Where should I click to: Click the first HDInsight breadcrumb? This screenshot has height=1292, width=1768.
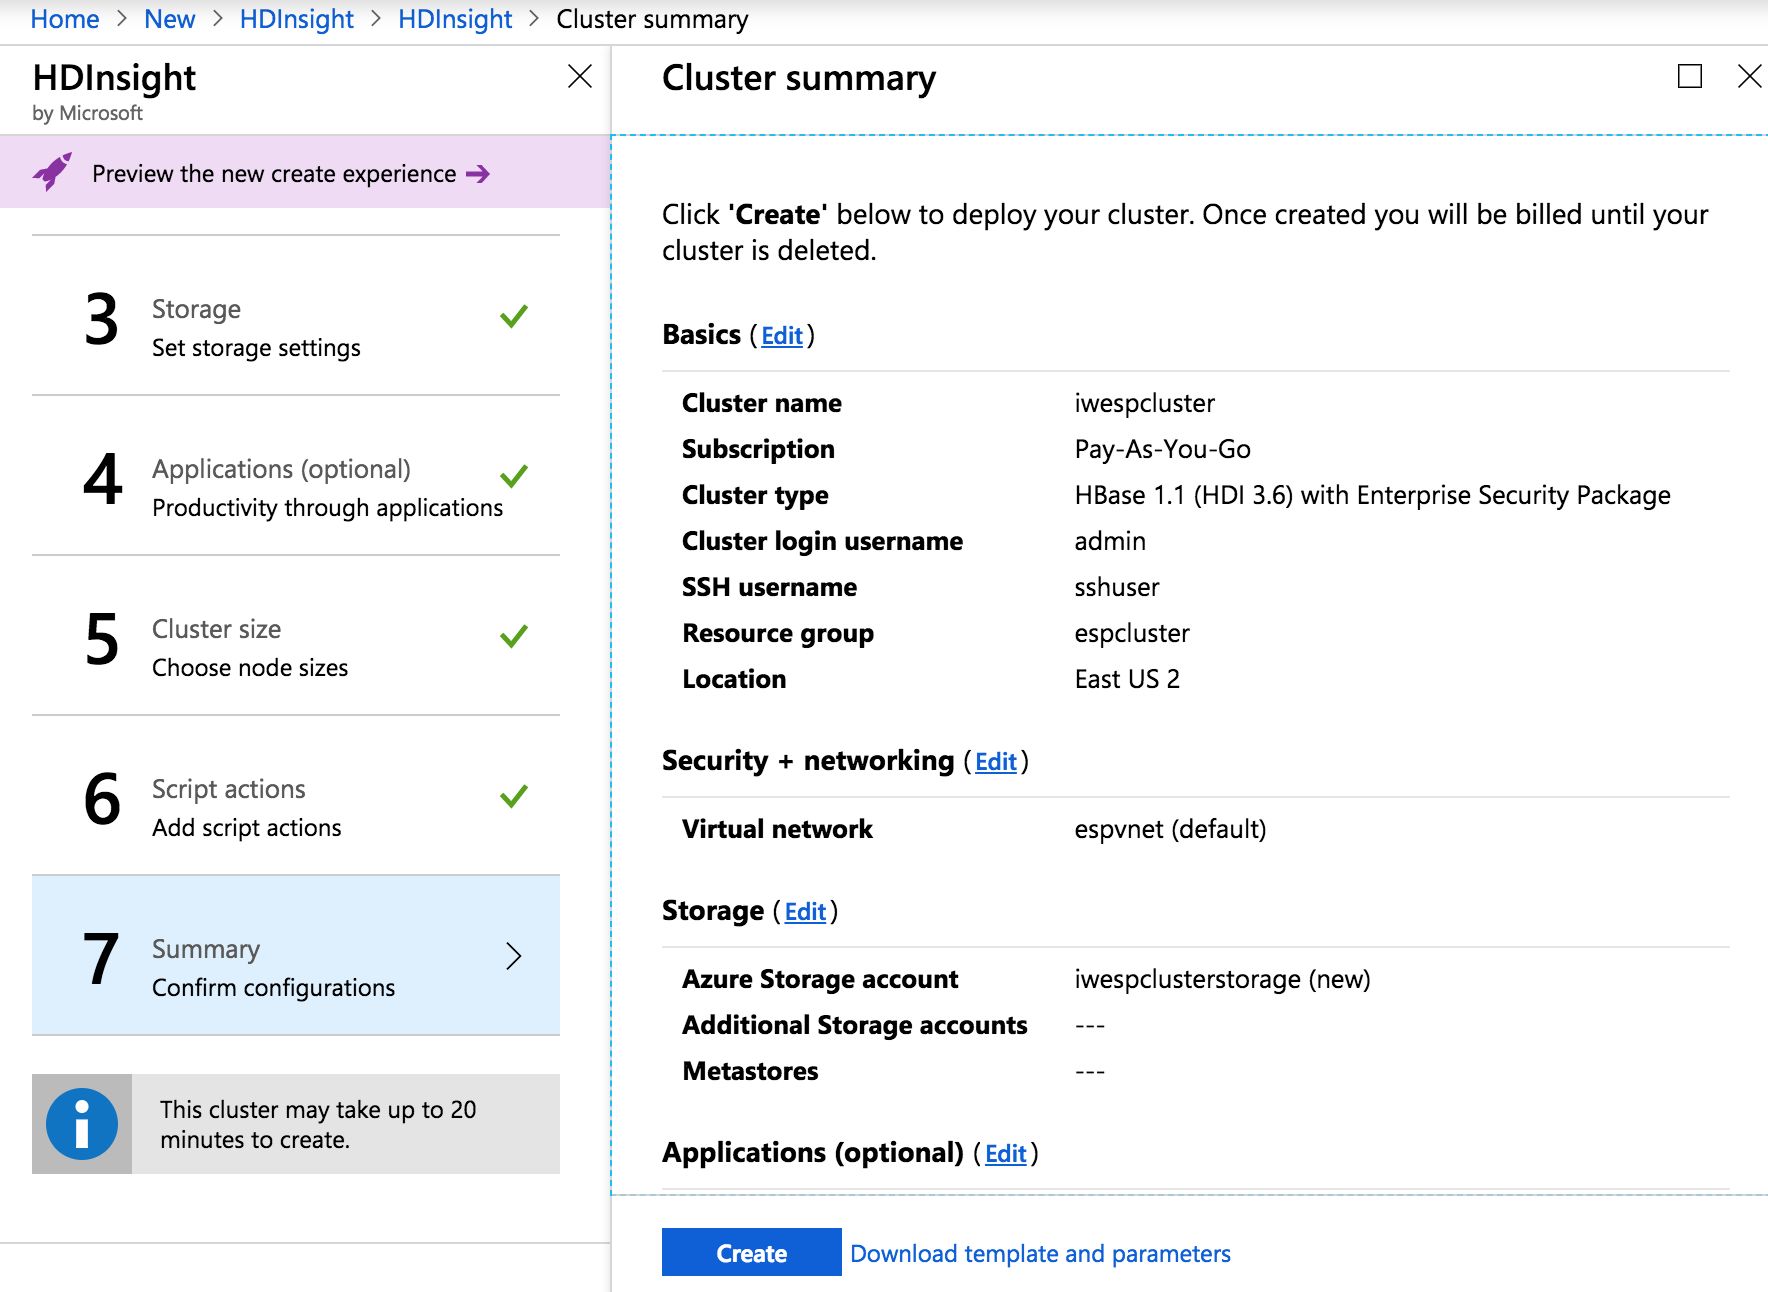coord(296,19)
